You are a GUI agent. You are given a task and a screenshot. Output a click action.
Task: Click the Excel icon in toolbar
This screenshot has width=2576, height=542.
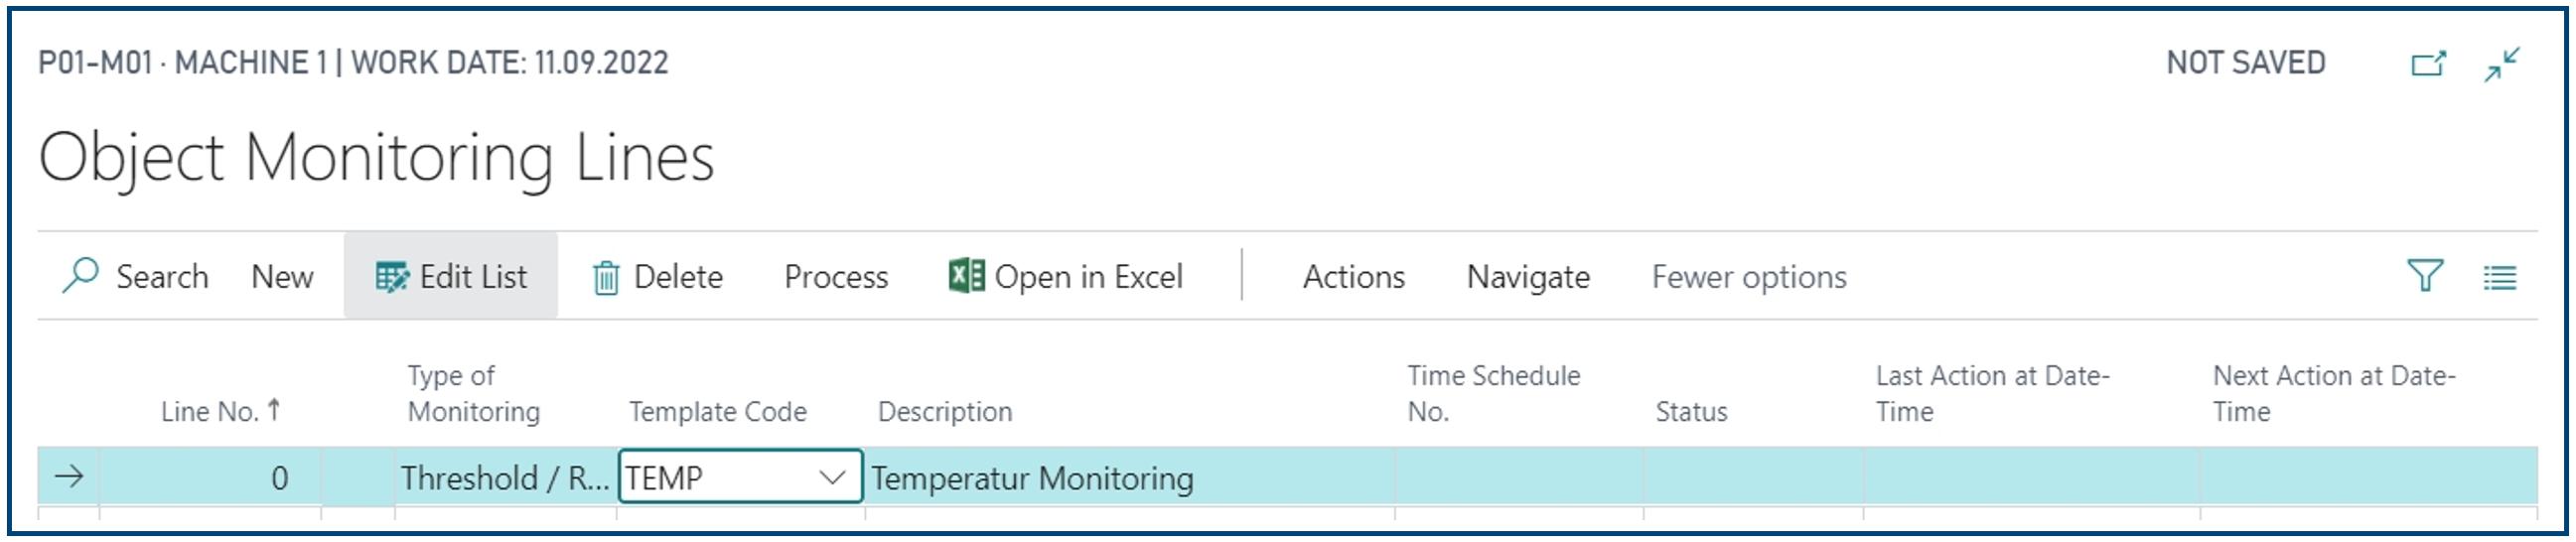966,275
